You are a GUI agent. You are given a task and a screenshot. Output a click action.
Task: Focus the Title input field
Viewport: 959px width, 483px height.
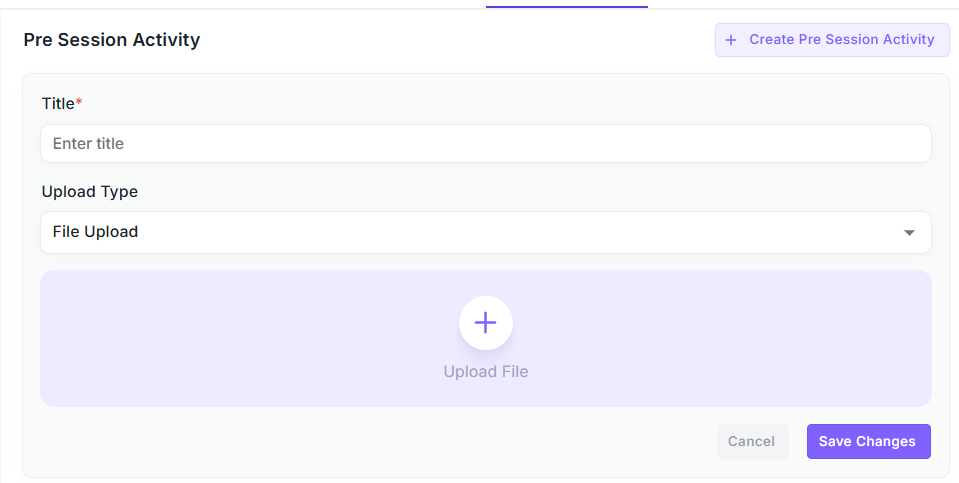pos(485,143)
